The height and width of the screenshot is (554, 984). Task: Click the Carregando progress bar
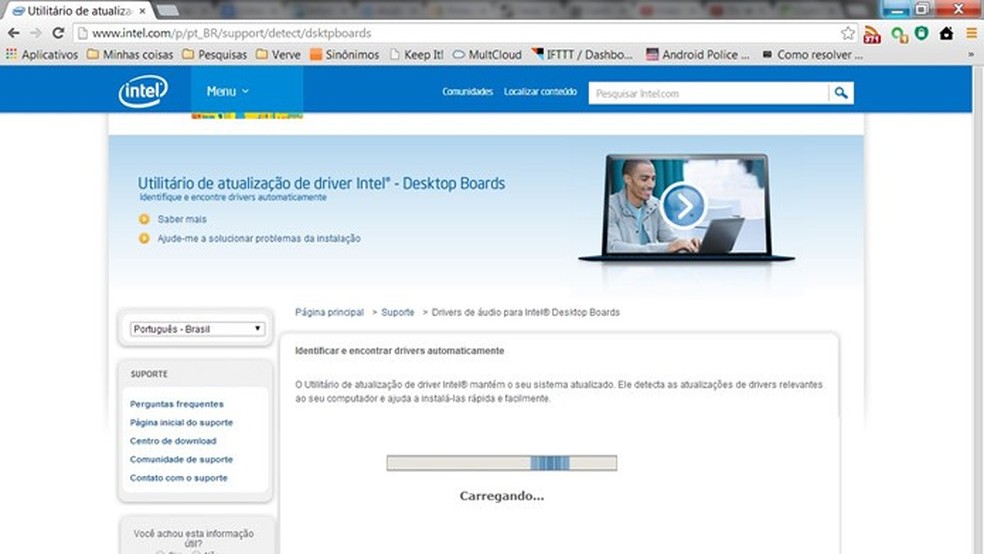502,463
